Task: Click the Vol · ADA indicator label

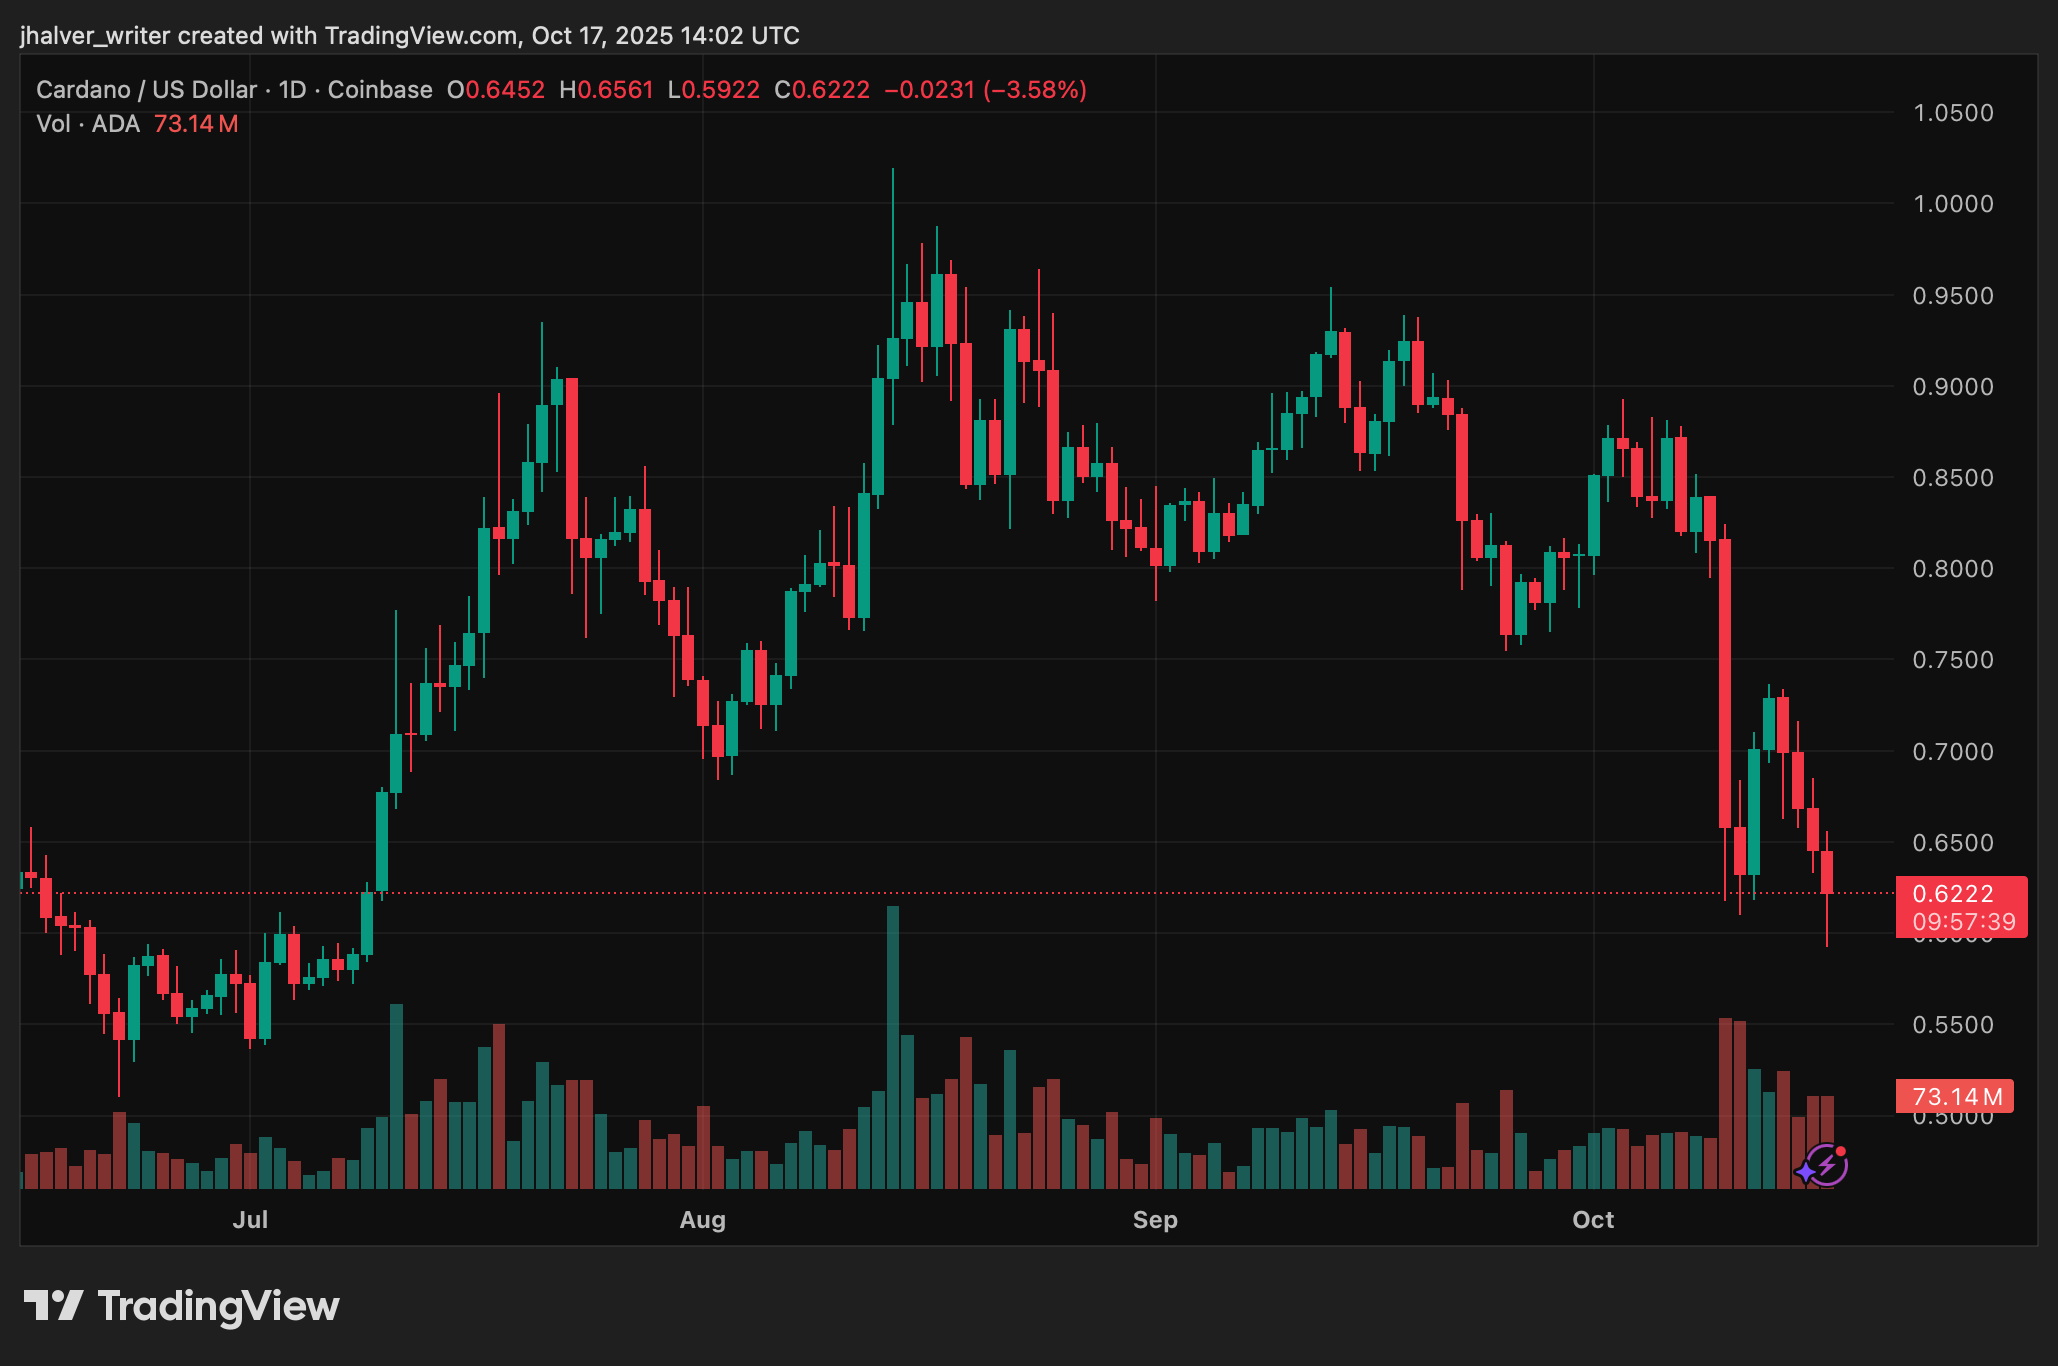Action: click(x=88, y=124)
